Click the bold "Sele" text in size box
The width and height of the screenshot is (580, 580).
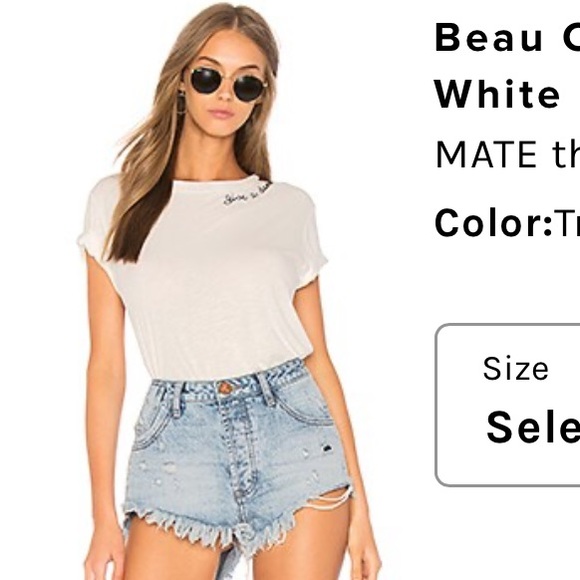point(533,427)
